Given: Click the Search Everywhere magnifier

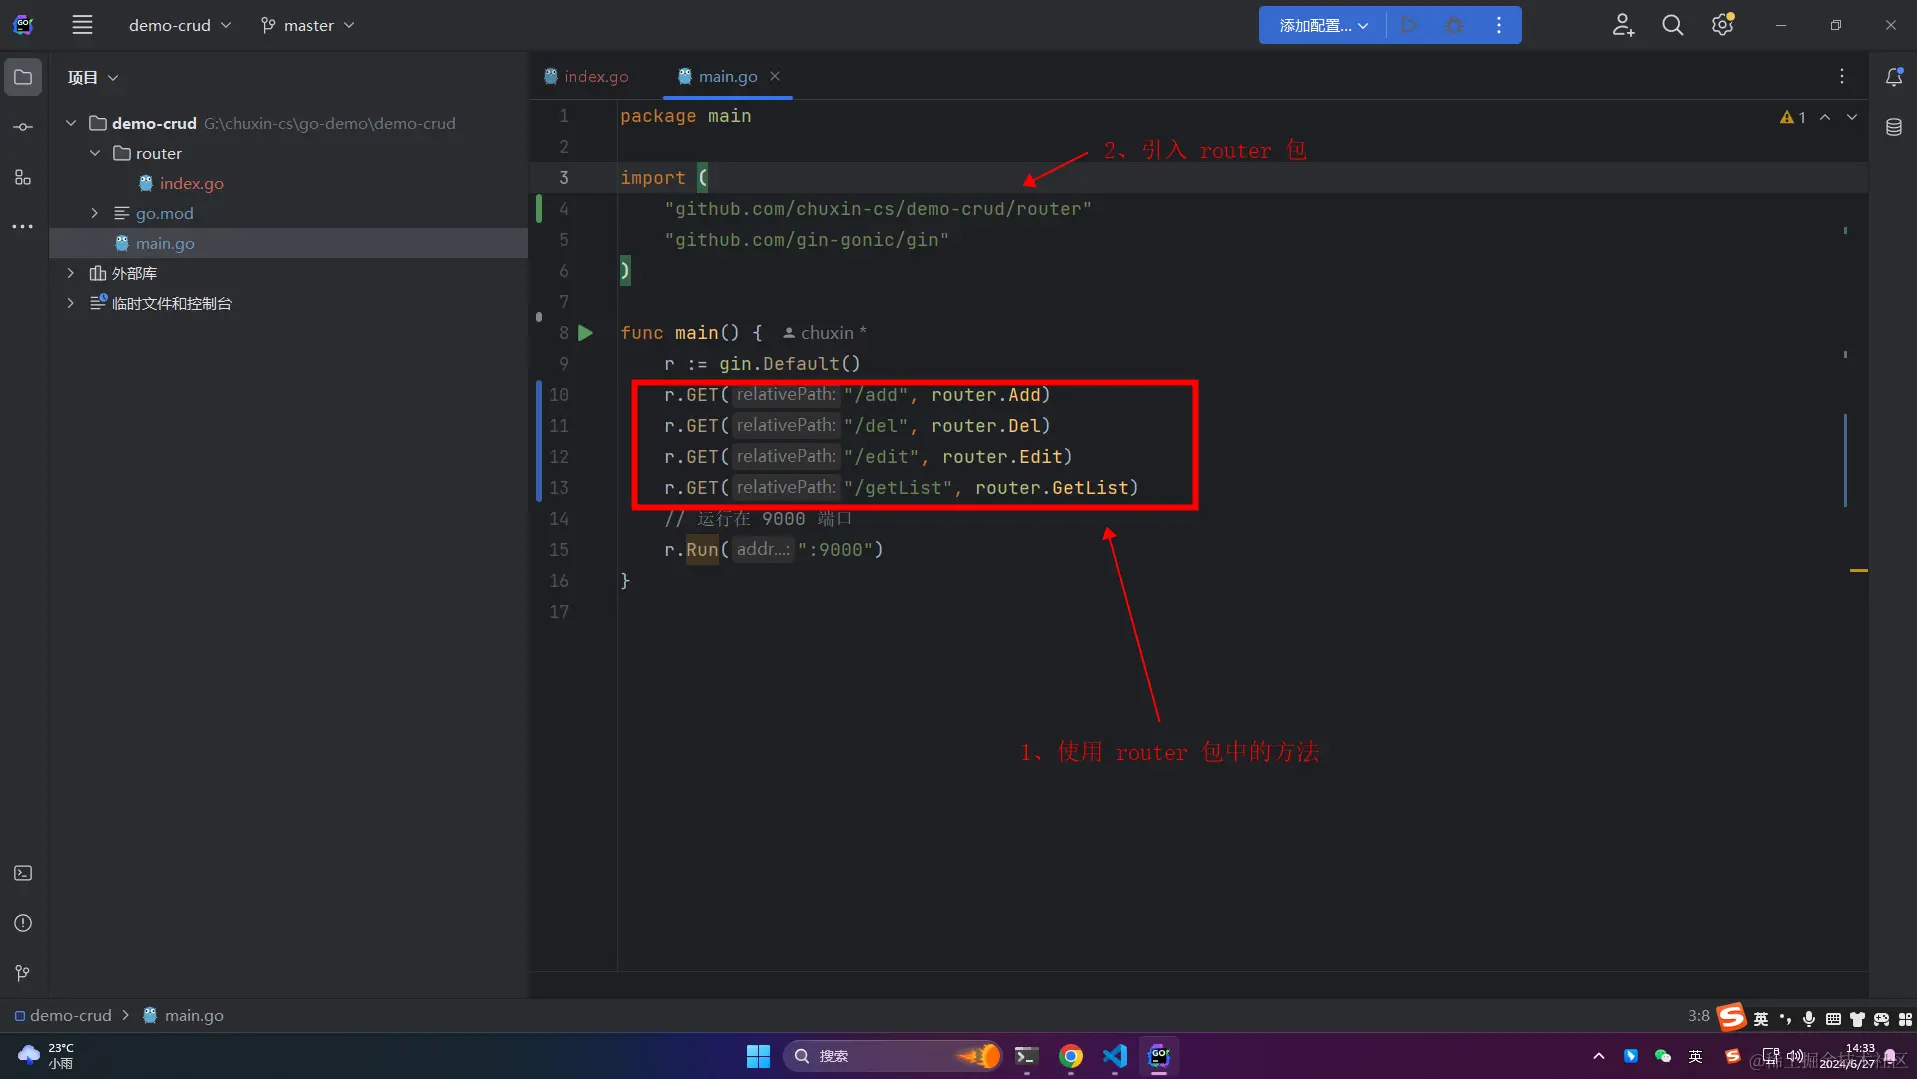Looking at the screenshot, I should [x=1672, y=25].
